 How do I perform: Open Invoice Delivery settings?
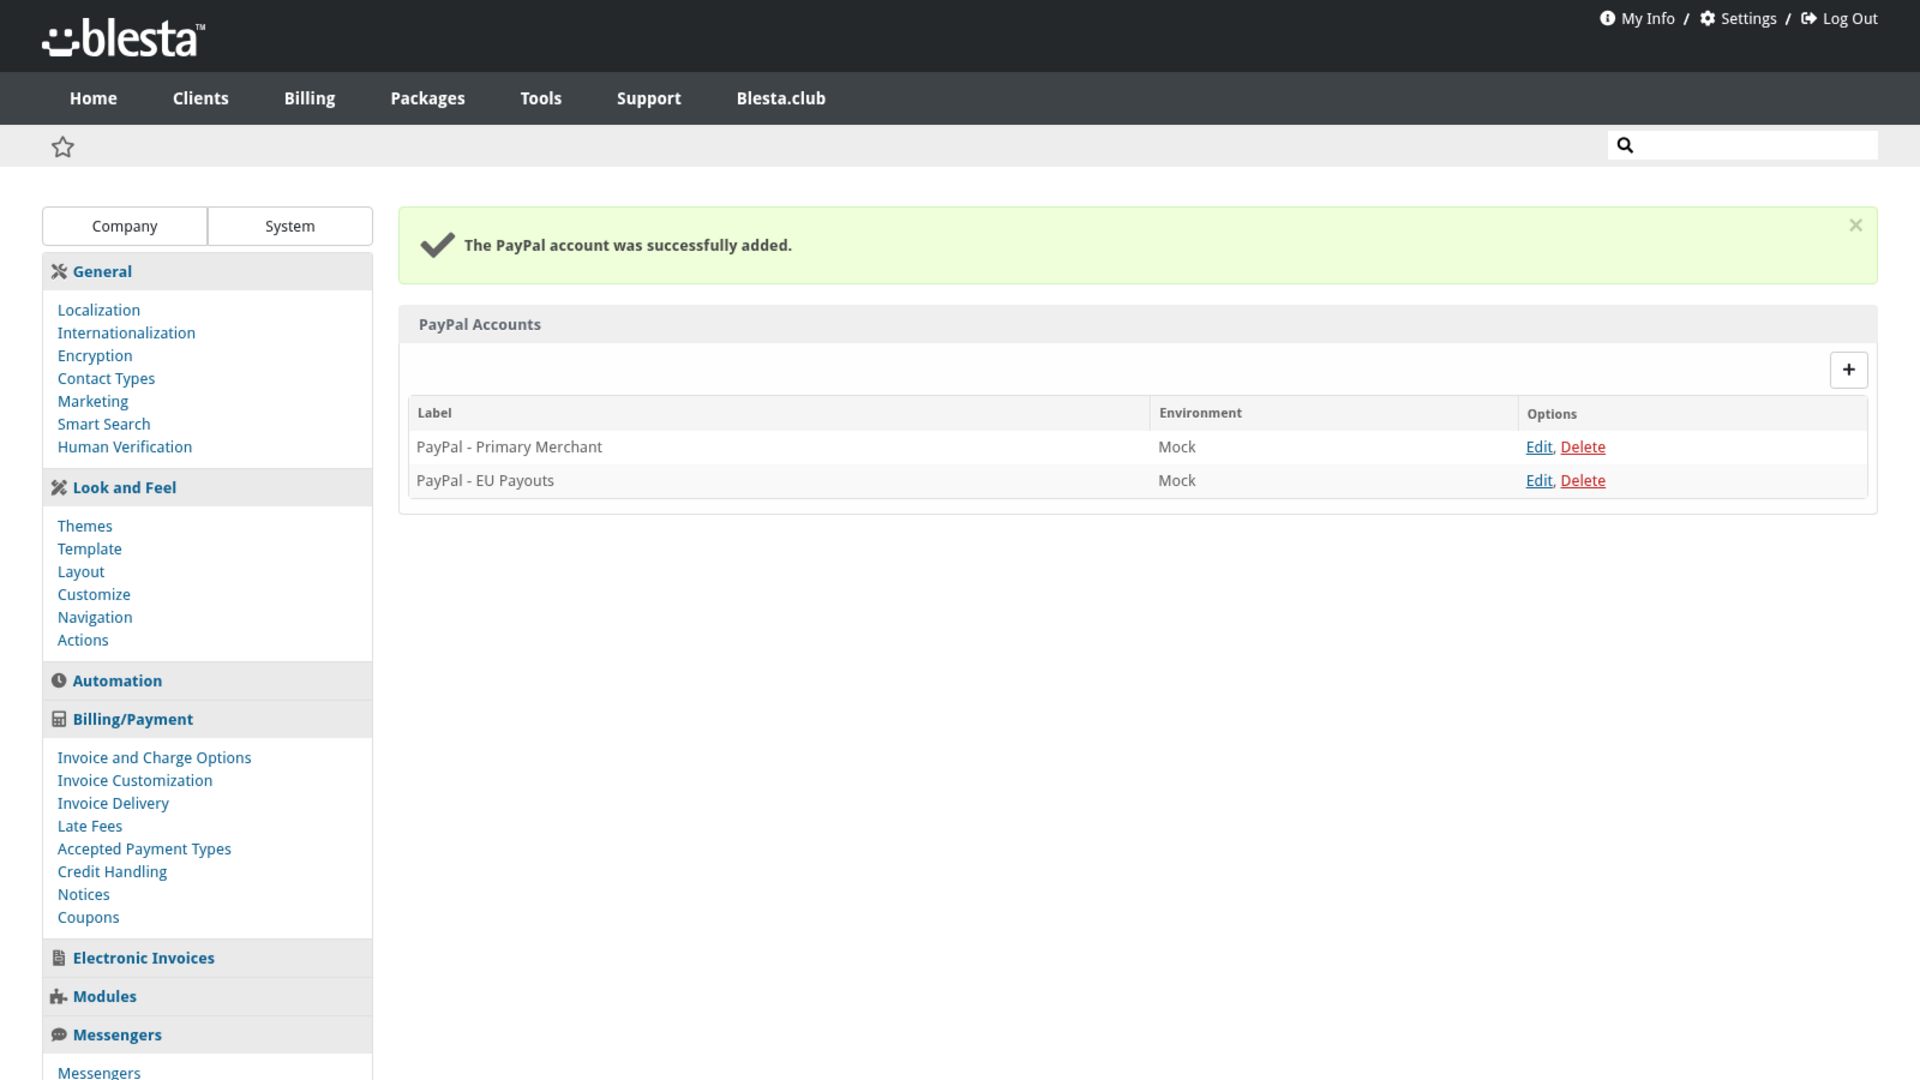[113, 804]
